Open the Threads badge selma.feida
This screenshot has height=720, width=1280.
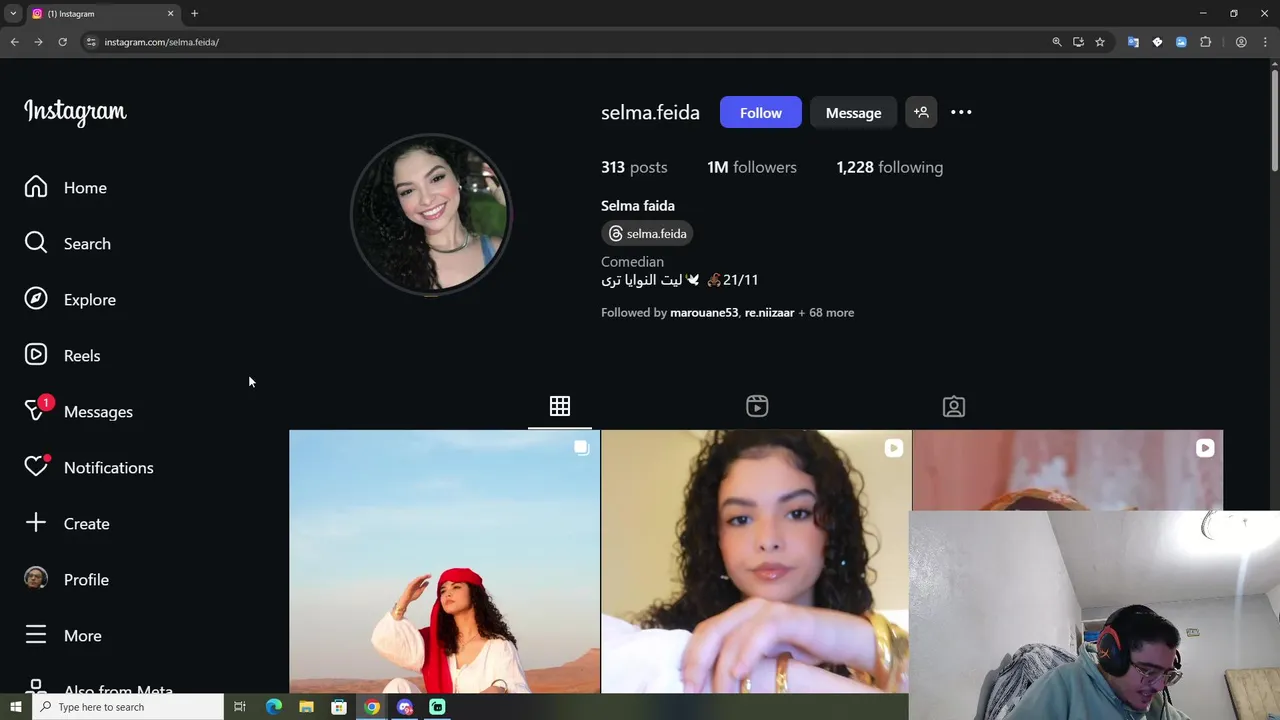[x=647, y=234]
